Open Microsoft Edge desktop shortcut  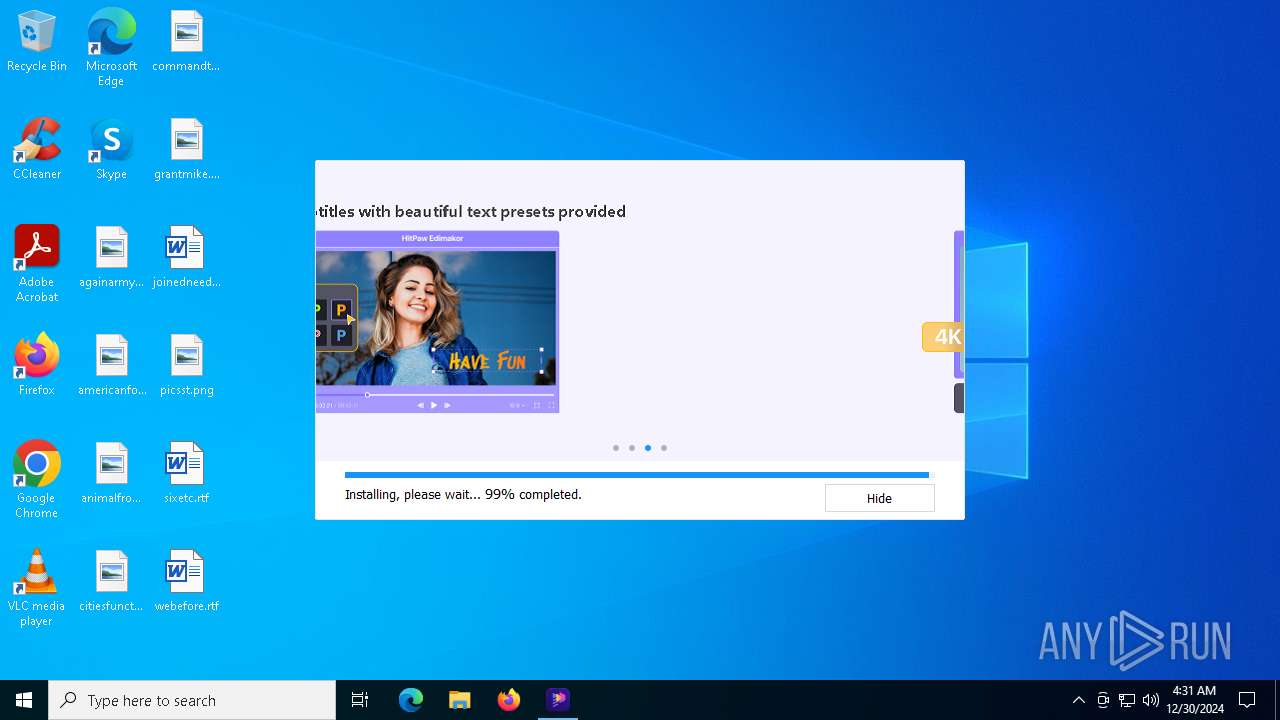(111, 48)
